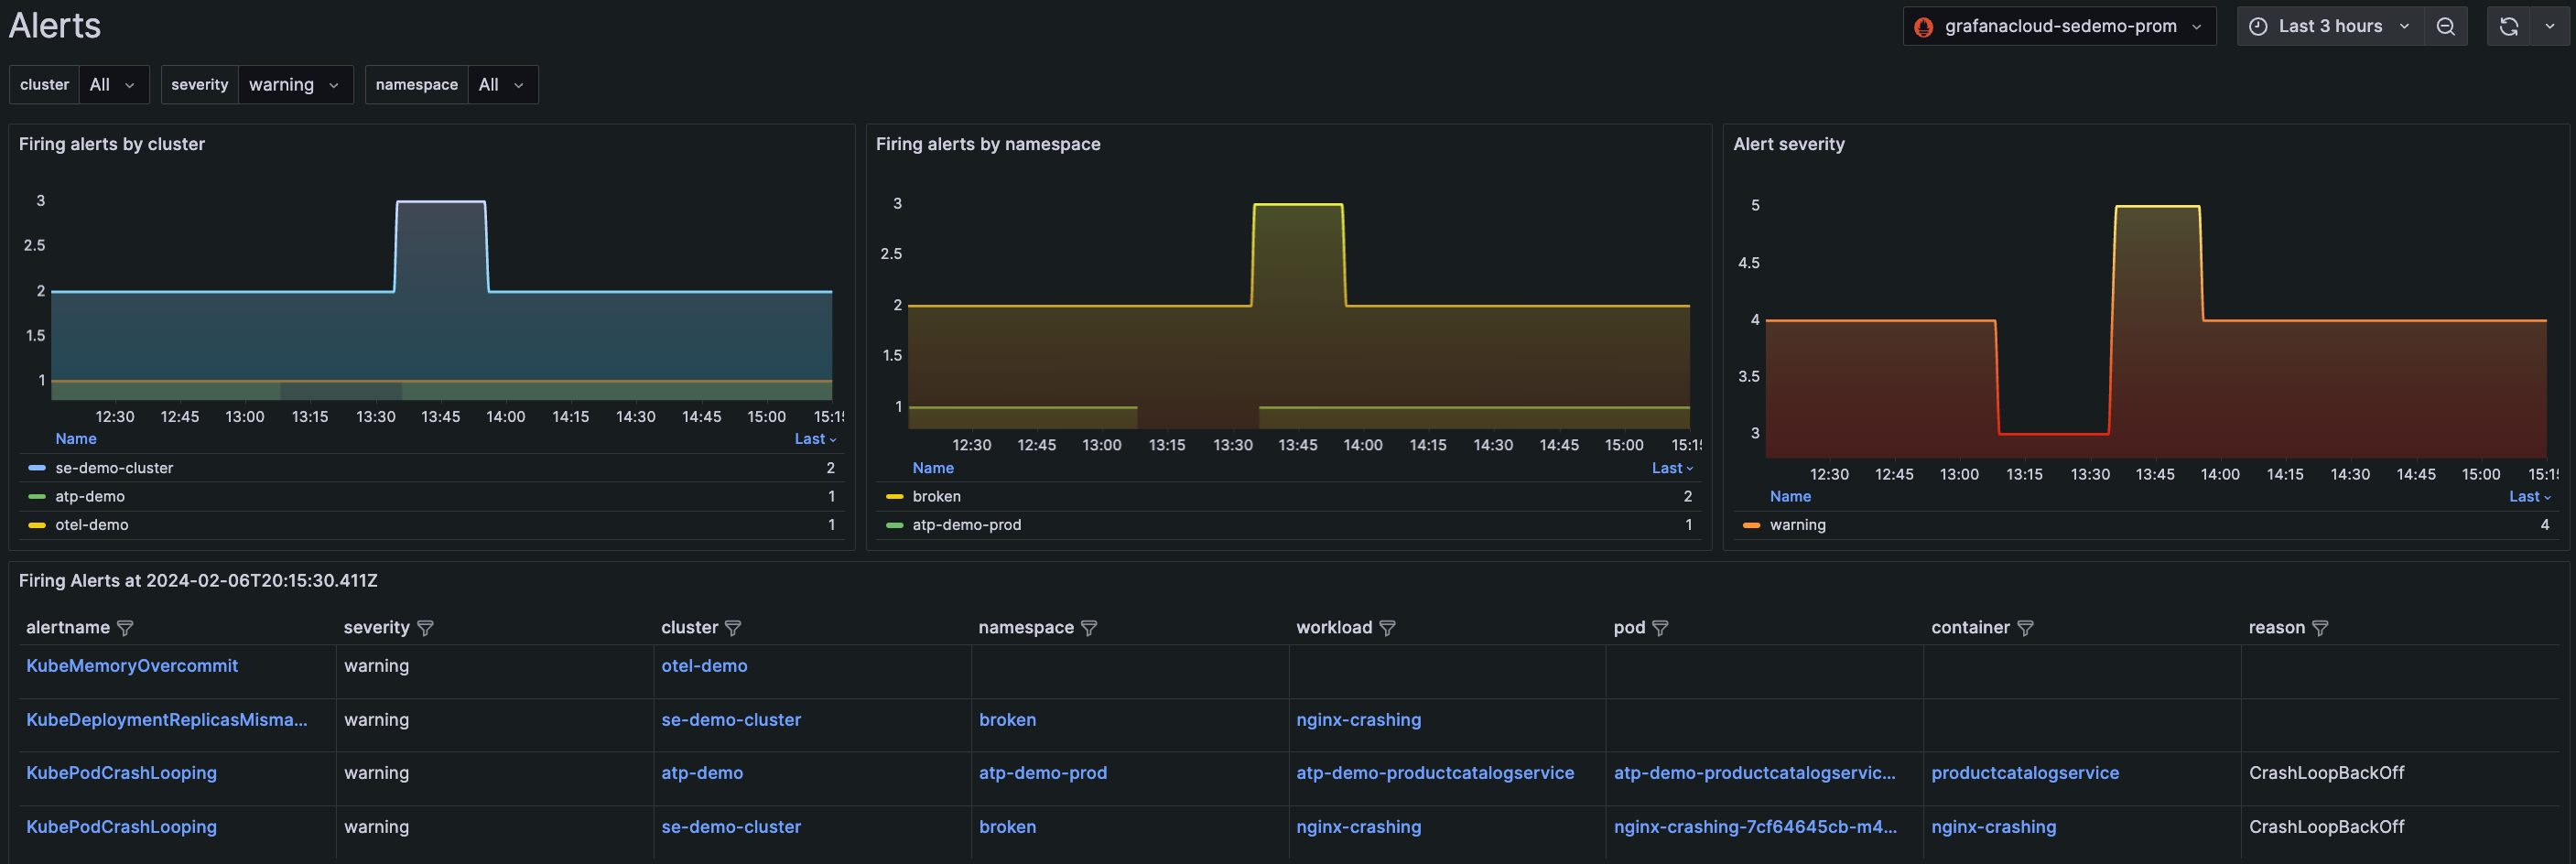Open the cluster variable dropdown
2576x864 pixels.
(x=112, y=85)
